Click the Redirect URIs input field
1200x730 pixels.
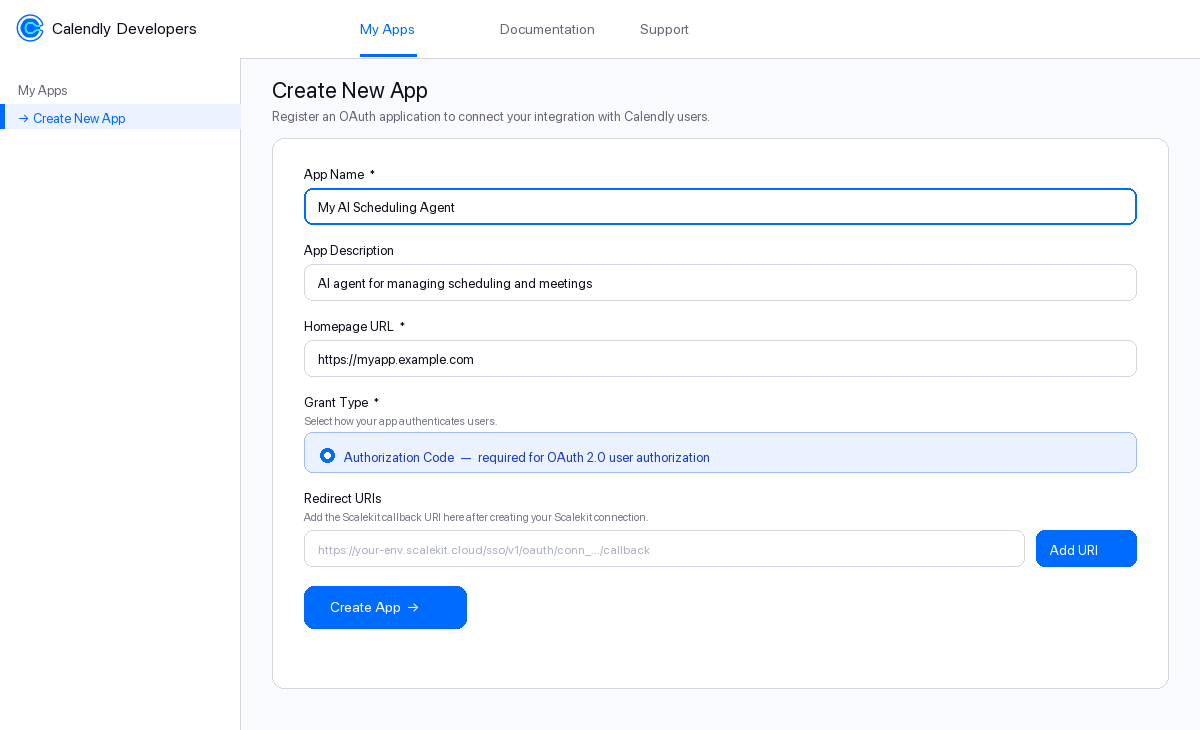664,548
